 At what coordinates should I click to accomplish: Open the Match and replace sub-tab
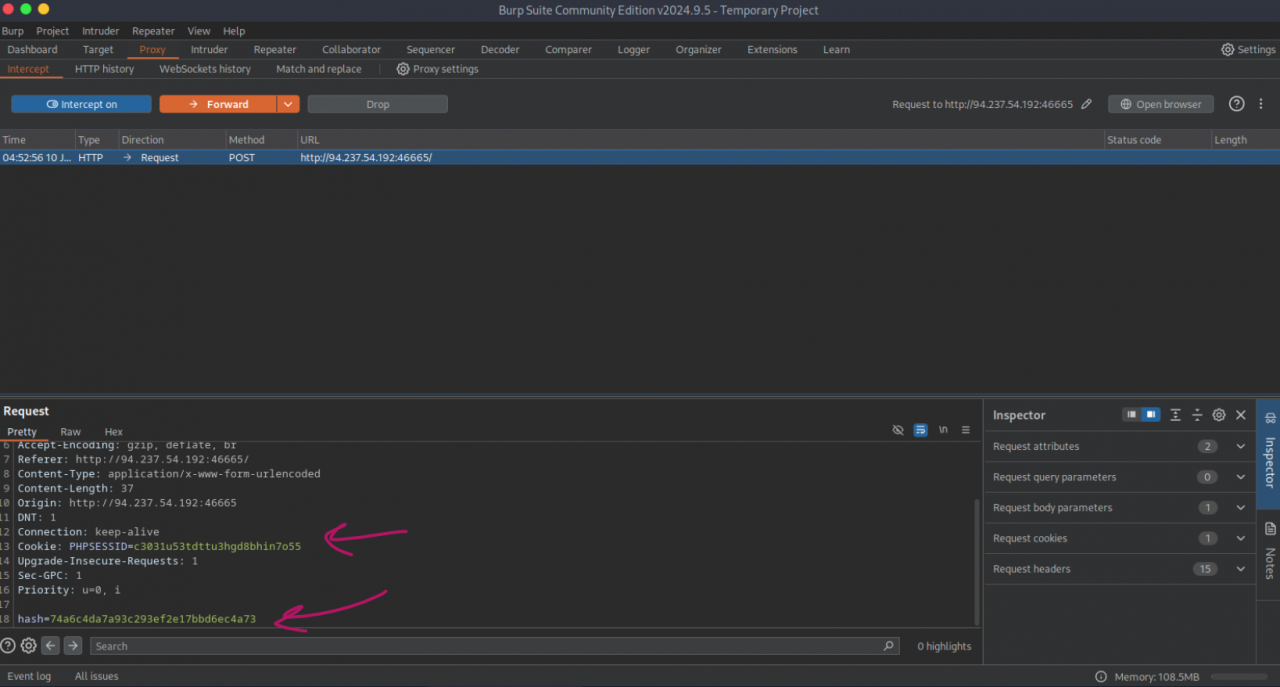click(319, 69)
